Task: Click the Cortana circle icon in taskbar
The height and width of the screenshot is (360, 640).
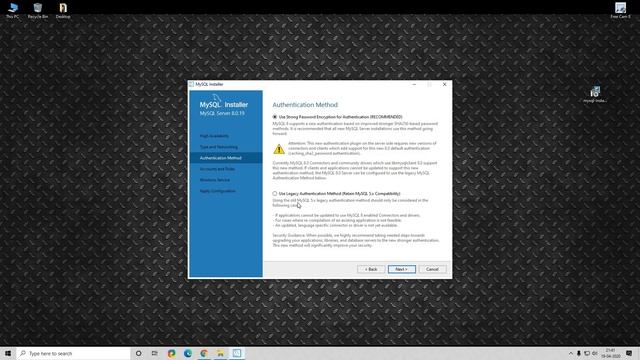Action: (138, 353)
